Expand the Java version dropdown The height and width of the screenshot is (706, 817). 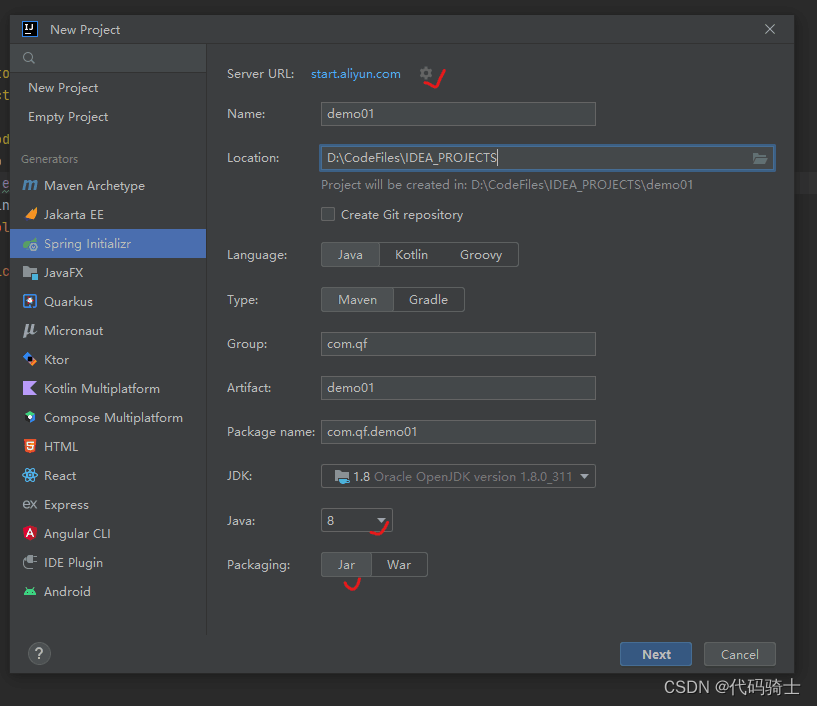(378, 520)
